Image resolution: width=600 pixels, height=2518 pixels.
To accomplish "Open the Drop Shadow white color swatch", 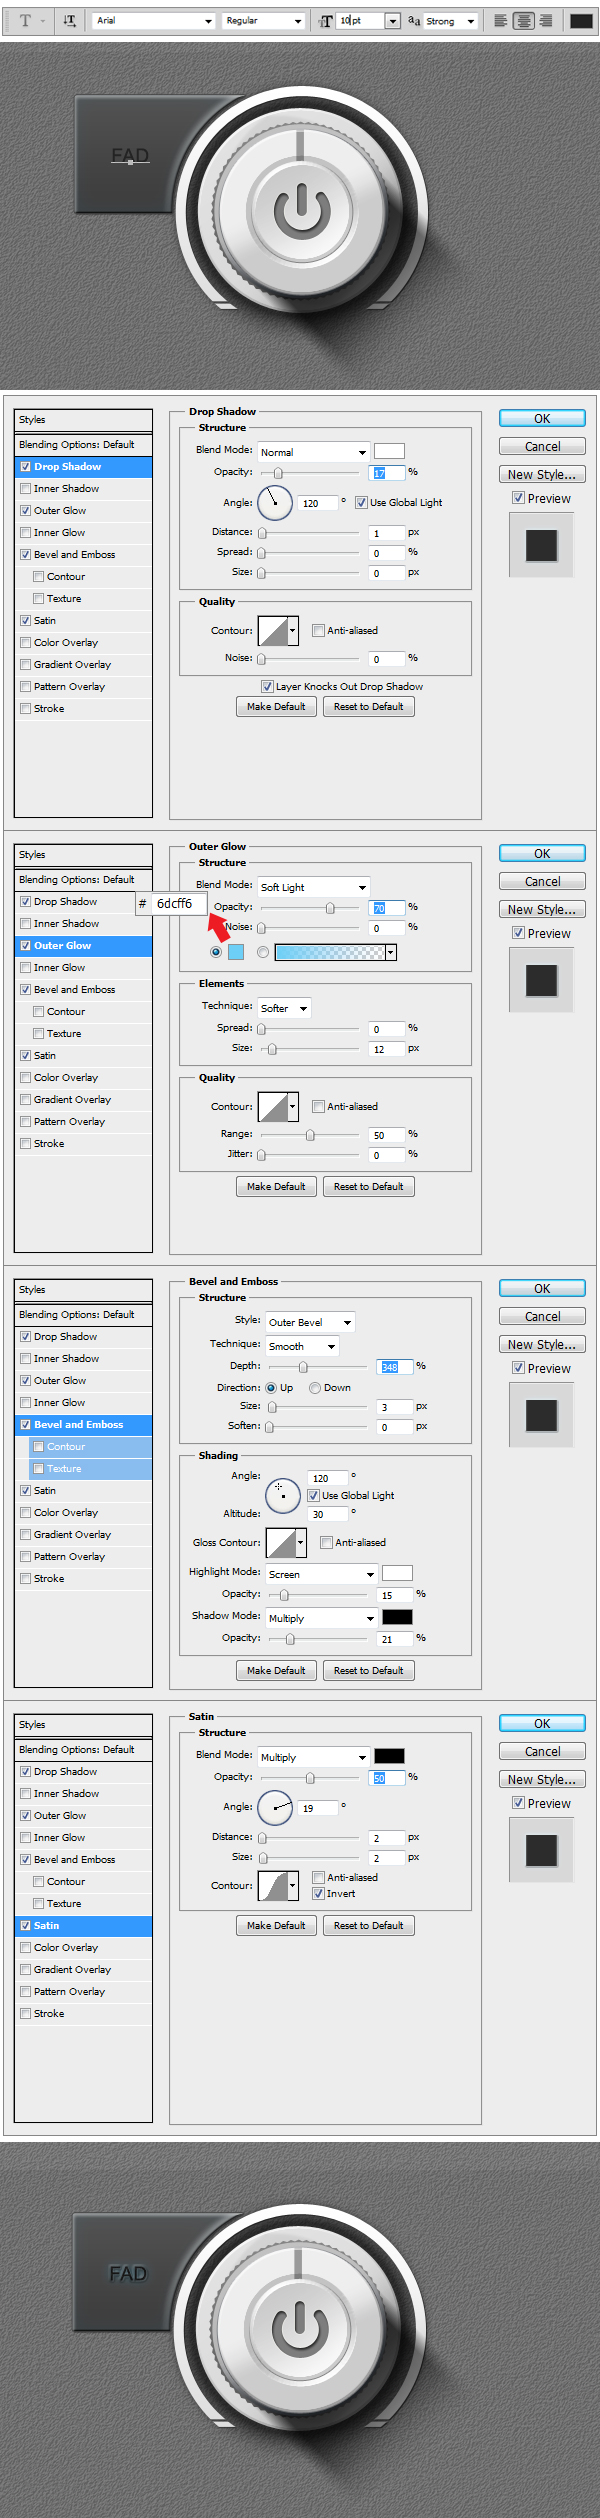I will point(389,451).
